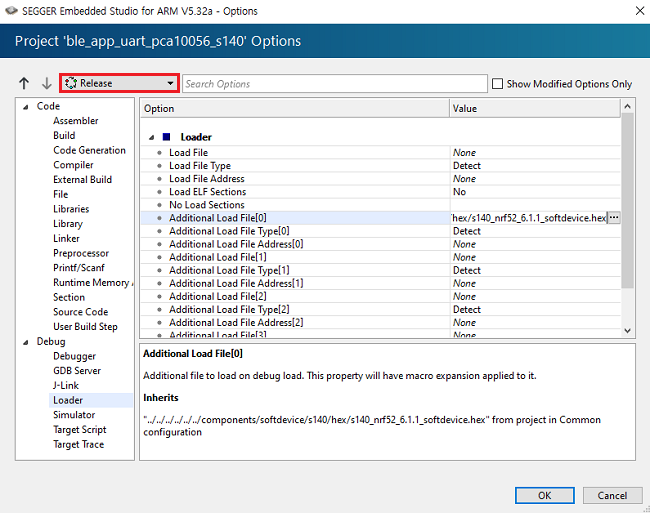Select Preprocessor category
The image size is (650, 513).
click(x=81, y=253)
